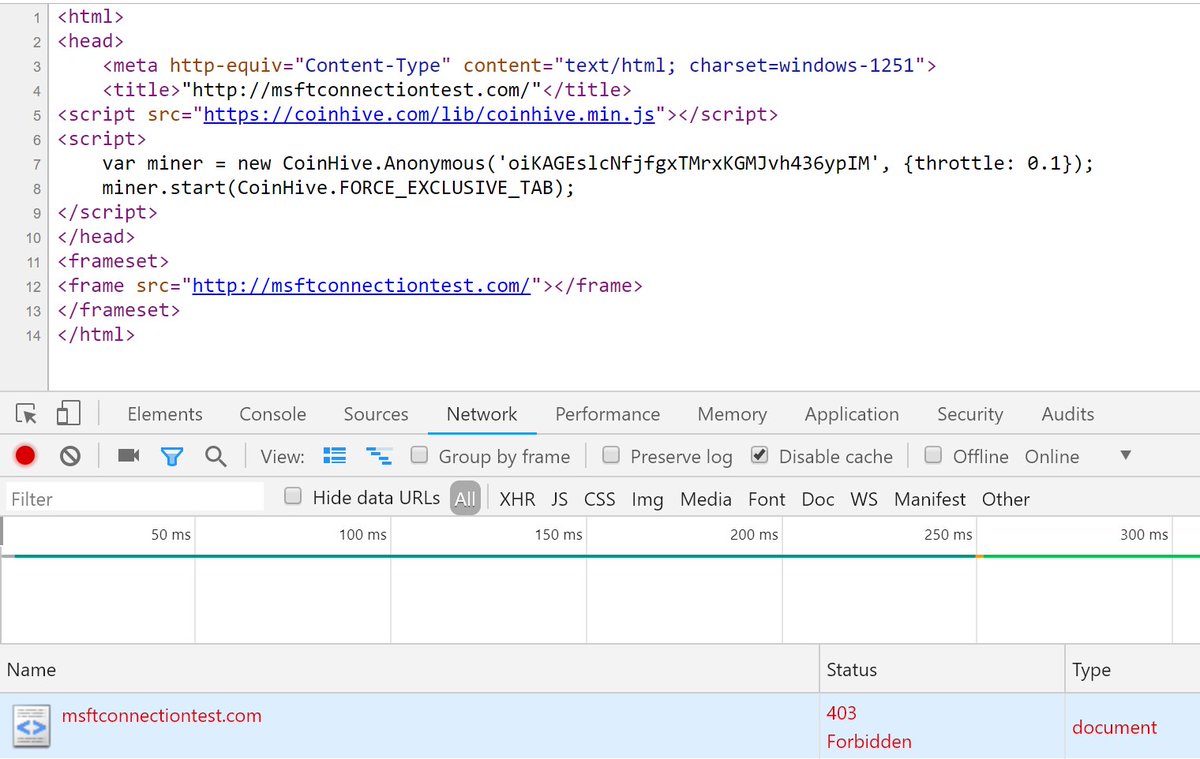Click source line number 12

click(x=33, y=286)
